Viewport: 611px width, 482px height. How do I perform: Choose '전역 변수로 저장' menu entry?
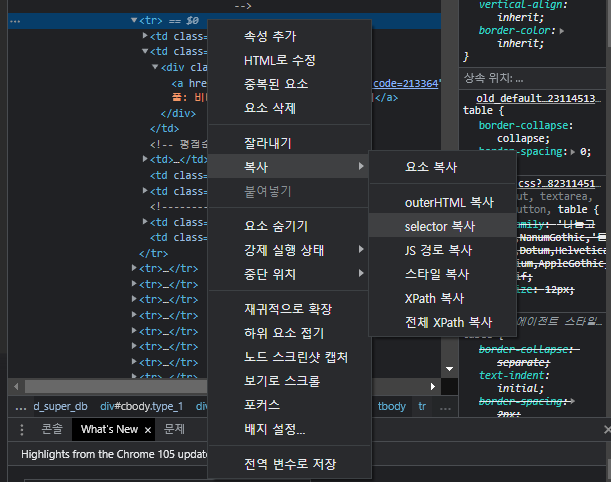pyautogui.click(x=289, y=464)
